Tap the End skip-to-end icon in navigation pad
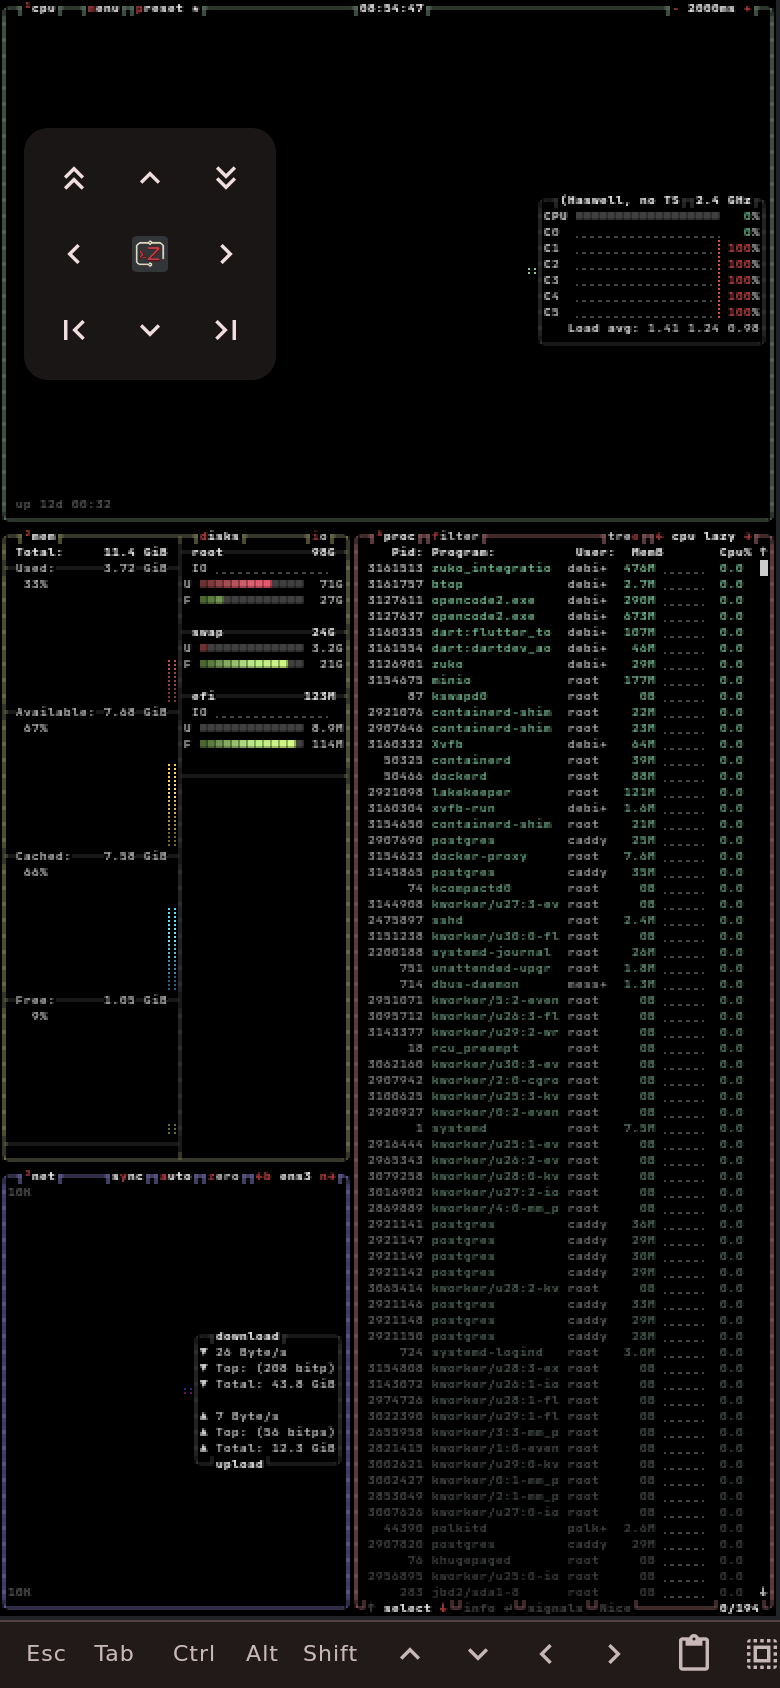780x1688 pixels. [x=226, y=330]
